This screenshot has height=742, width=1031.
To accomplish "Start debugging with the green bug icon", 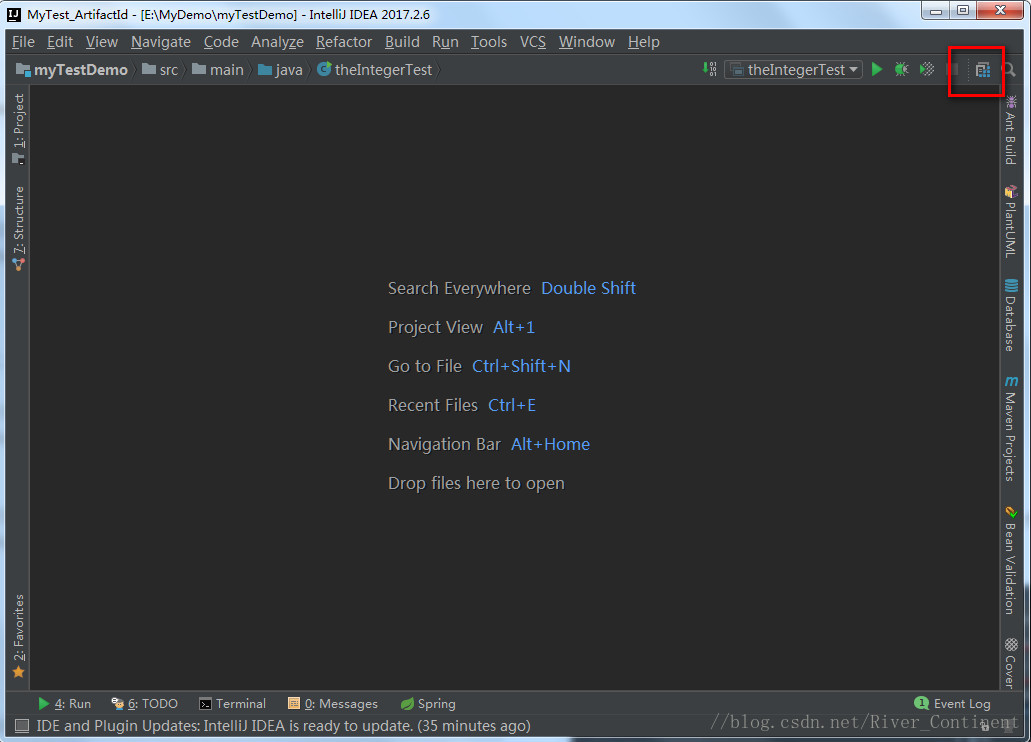I will [901, 69].
